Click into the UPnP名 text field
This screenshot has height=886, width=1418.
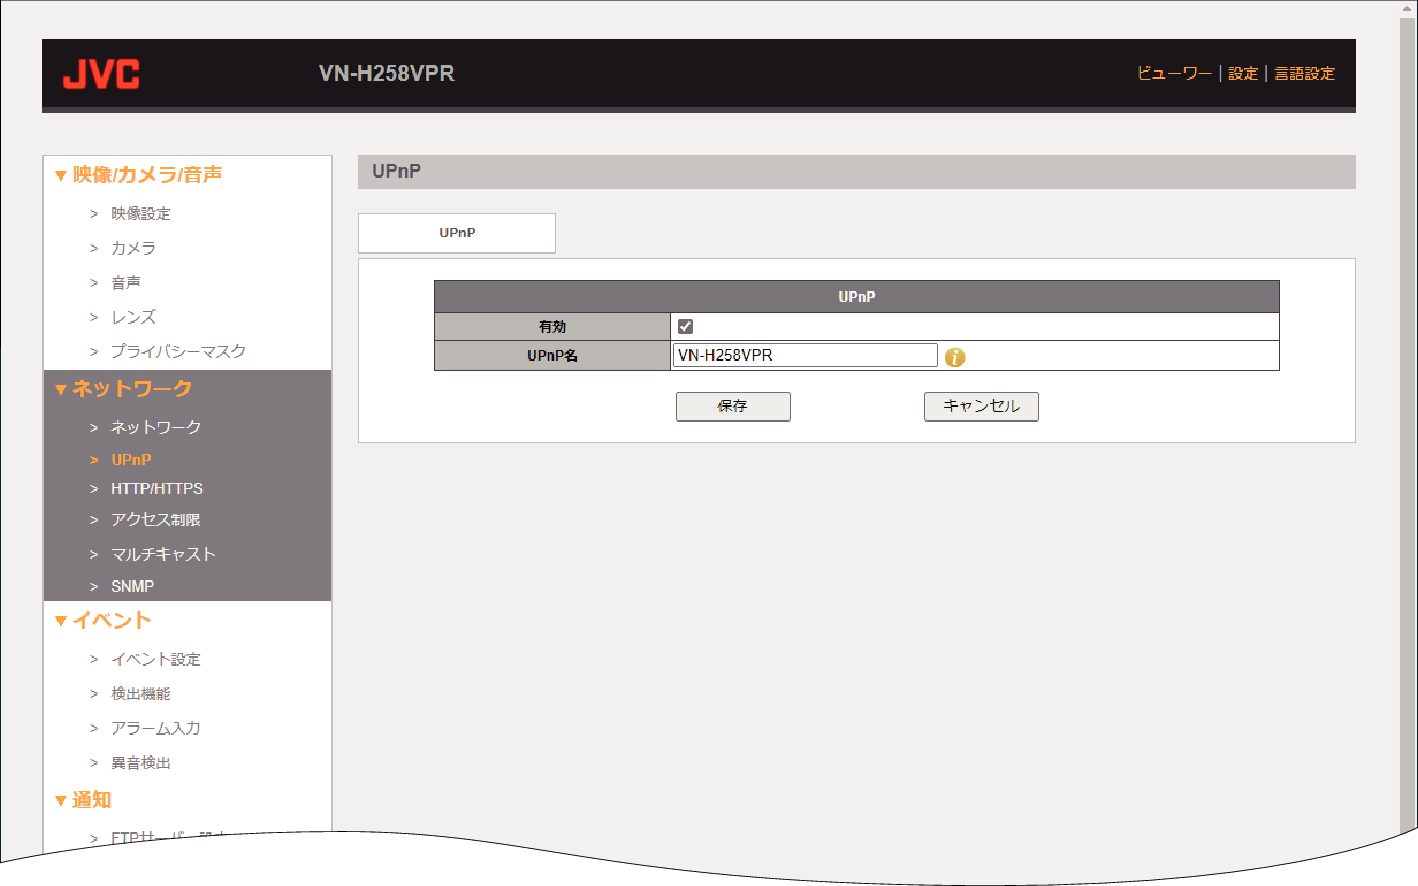coord(805,355)
